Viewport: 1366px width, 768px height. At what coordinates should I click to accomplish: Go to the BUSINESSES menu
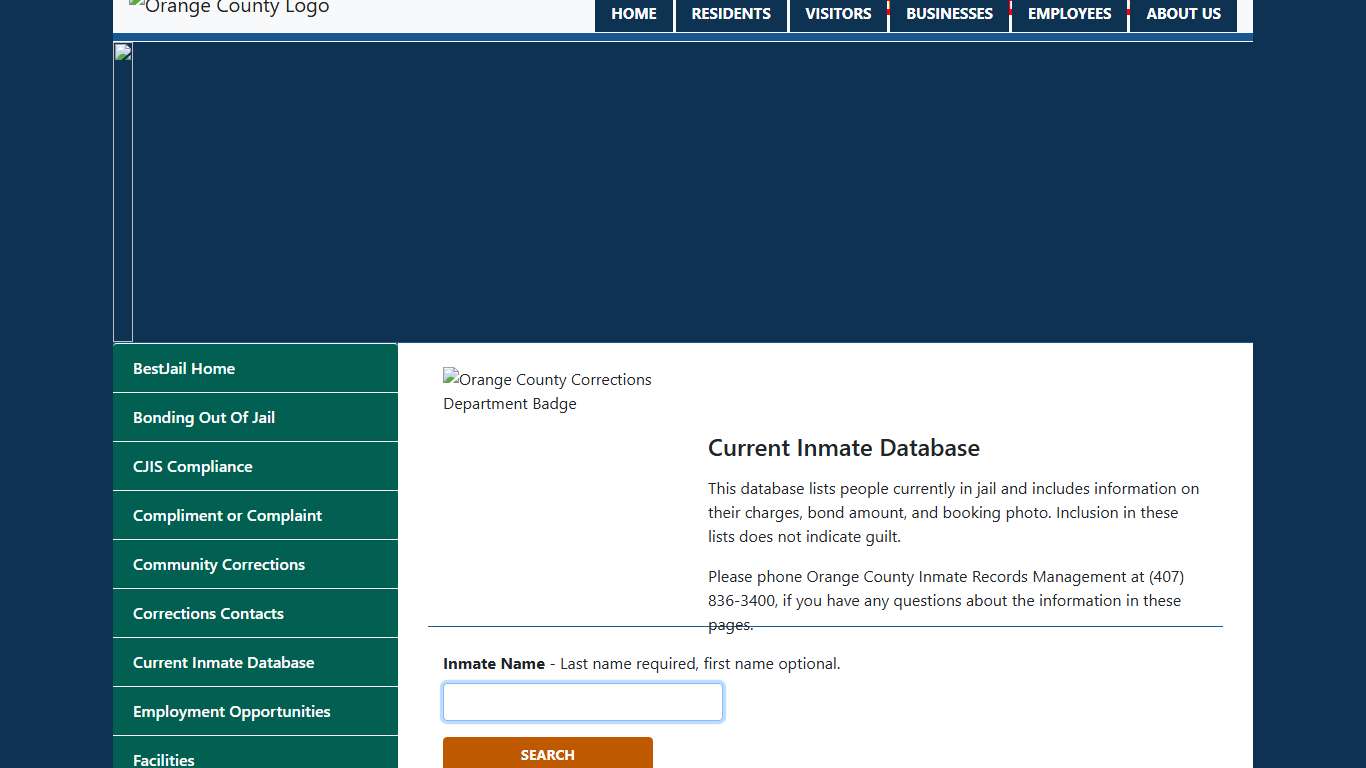coord(949,15)
